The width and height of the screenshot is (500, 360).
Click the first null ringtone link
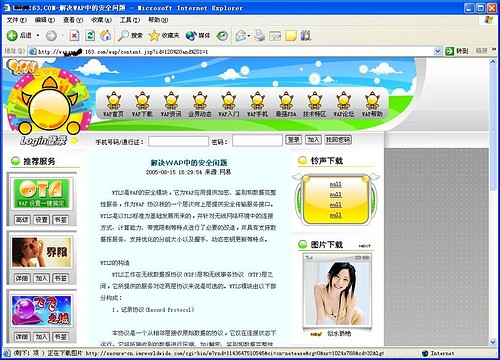(336, 184)
